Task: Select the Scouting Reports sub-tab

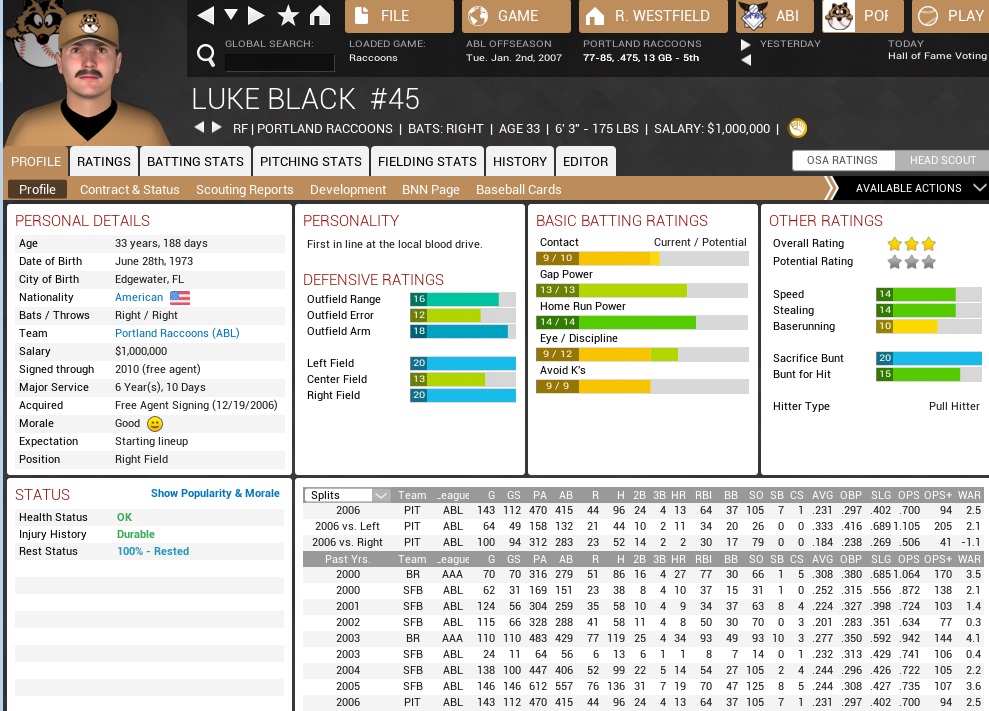Action: click(244, 189)
